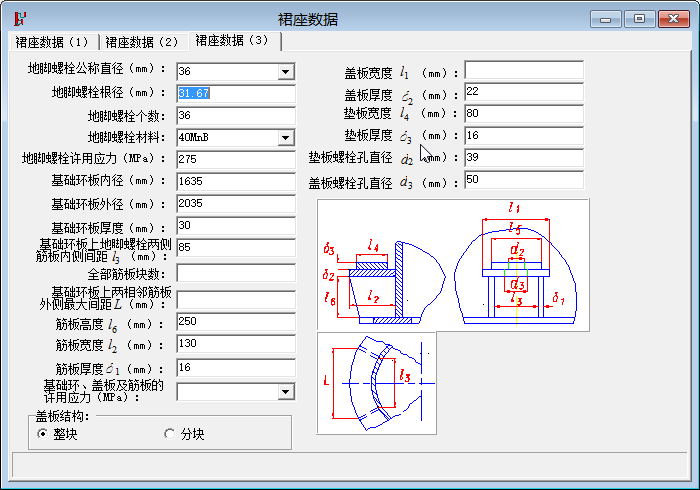Viewport: 700px width, 490px height.
Task: Click 地脚螺栓许用应力 field showing 275
Action: coord(236,160)
